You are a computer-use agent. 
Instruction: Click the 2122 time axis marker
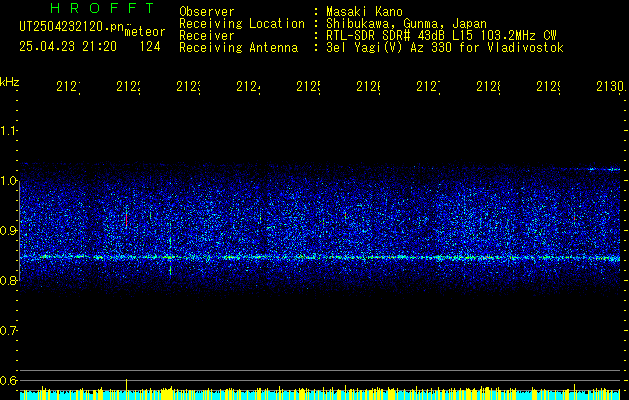tap(128, 87)
